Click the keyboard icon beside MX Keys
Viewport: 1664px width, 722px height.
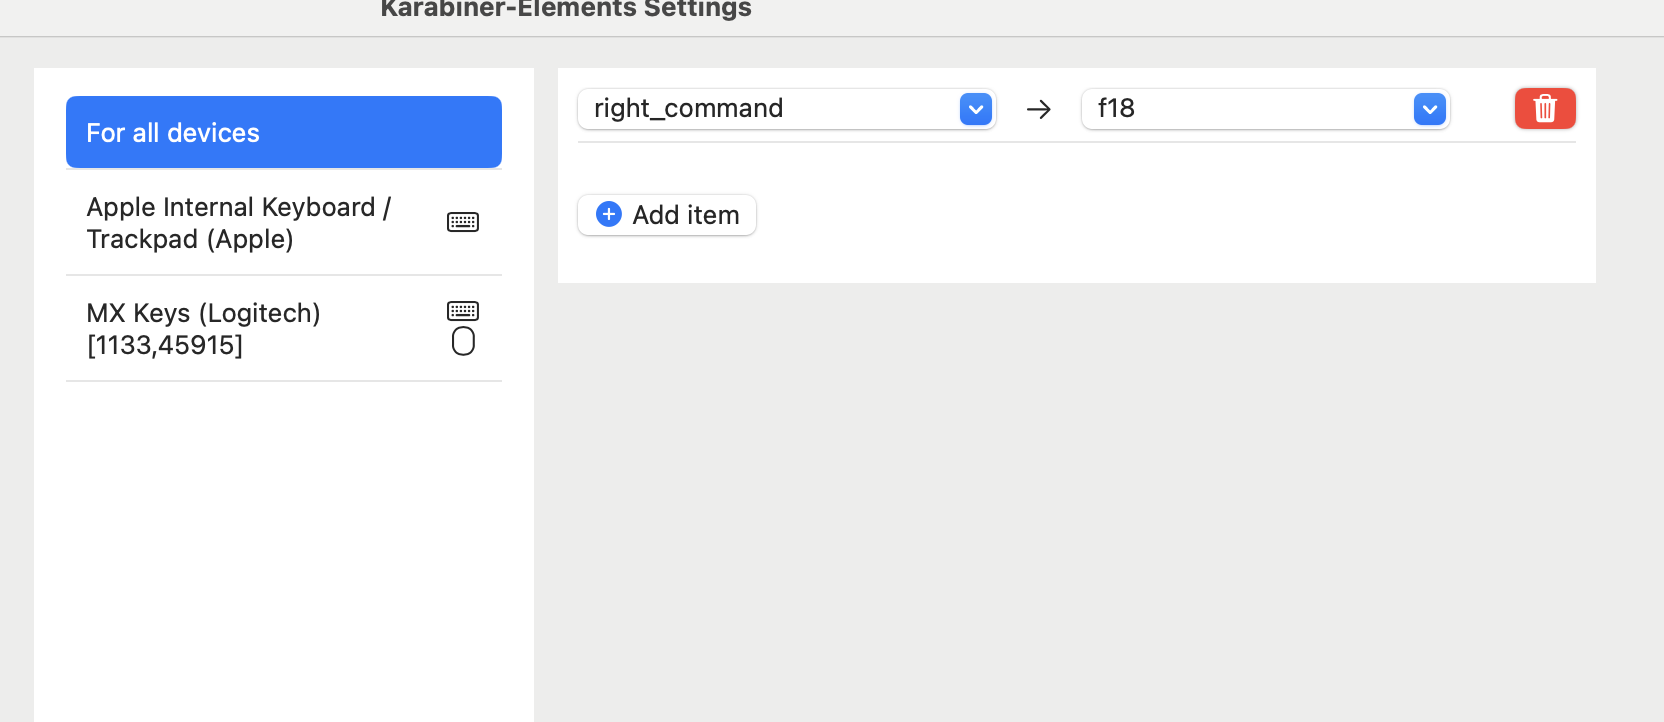tap(463, 311)
